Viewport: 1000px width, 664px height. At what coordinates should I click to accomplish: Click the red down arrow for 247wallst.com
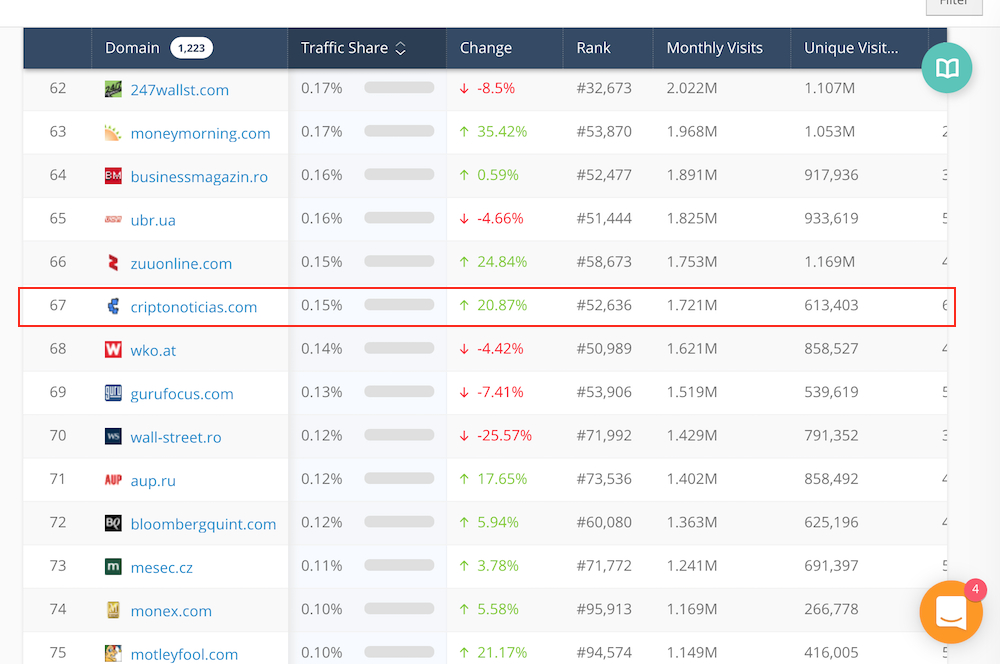click(x=464, y=89)
